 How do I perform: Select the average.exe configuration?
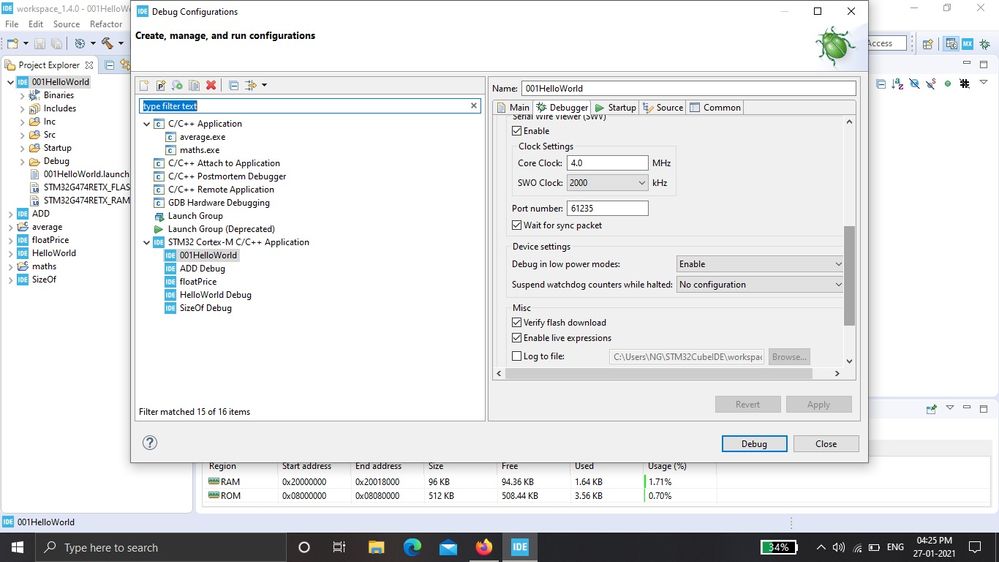[x=202, y=137]
